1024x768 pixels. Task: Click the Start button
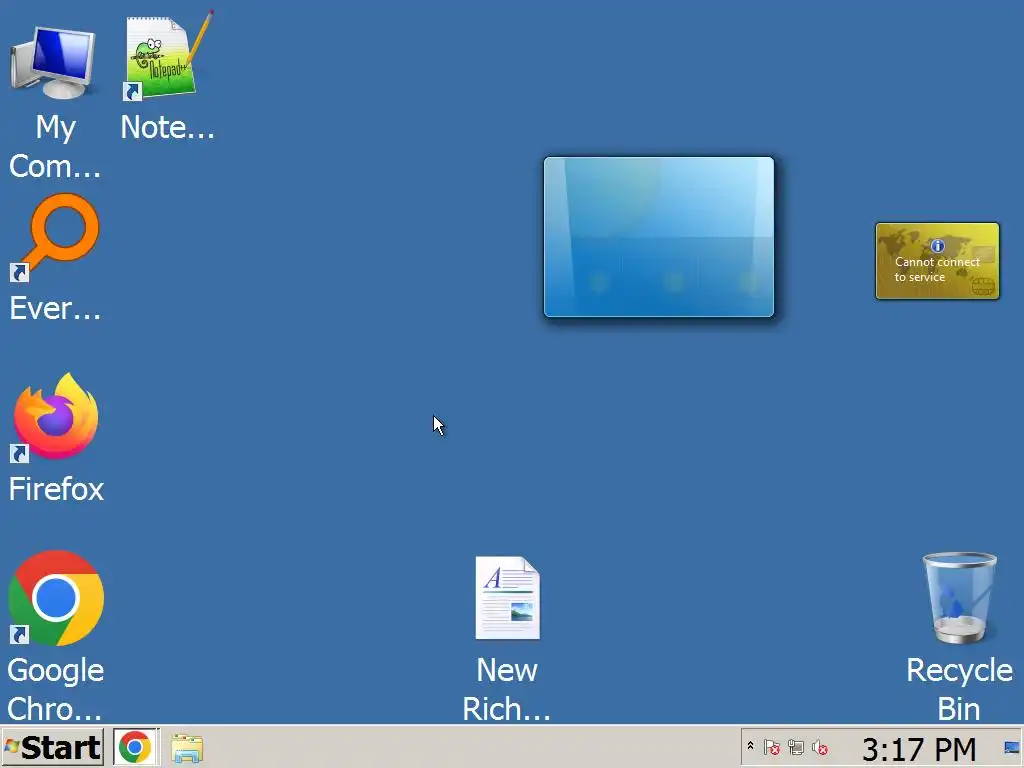[x=52, y=747]
